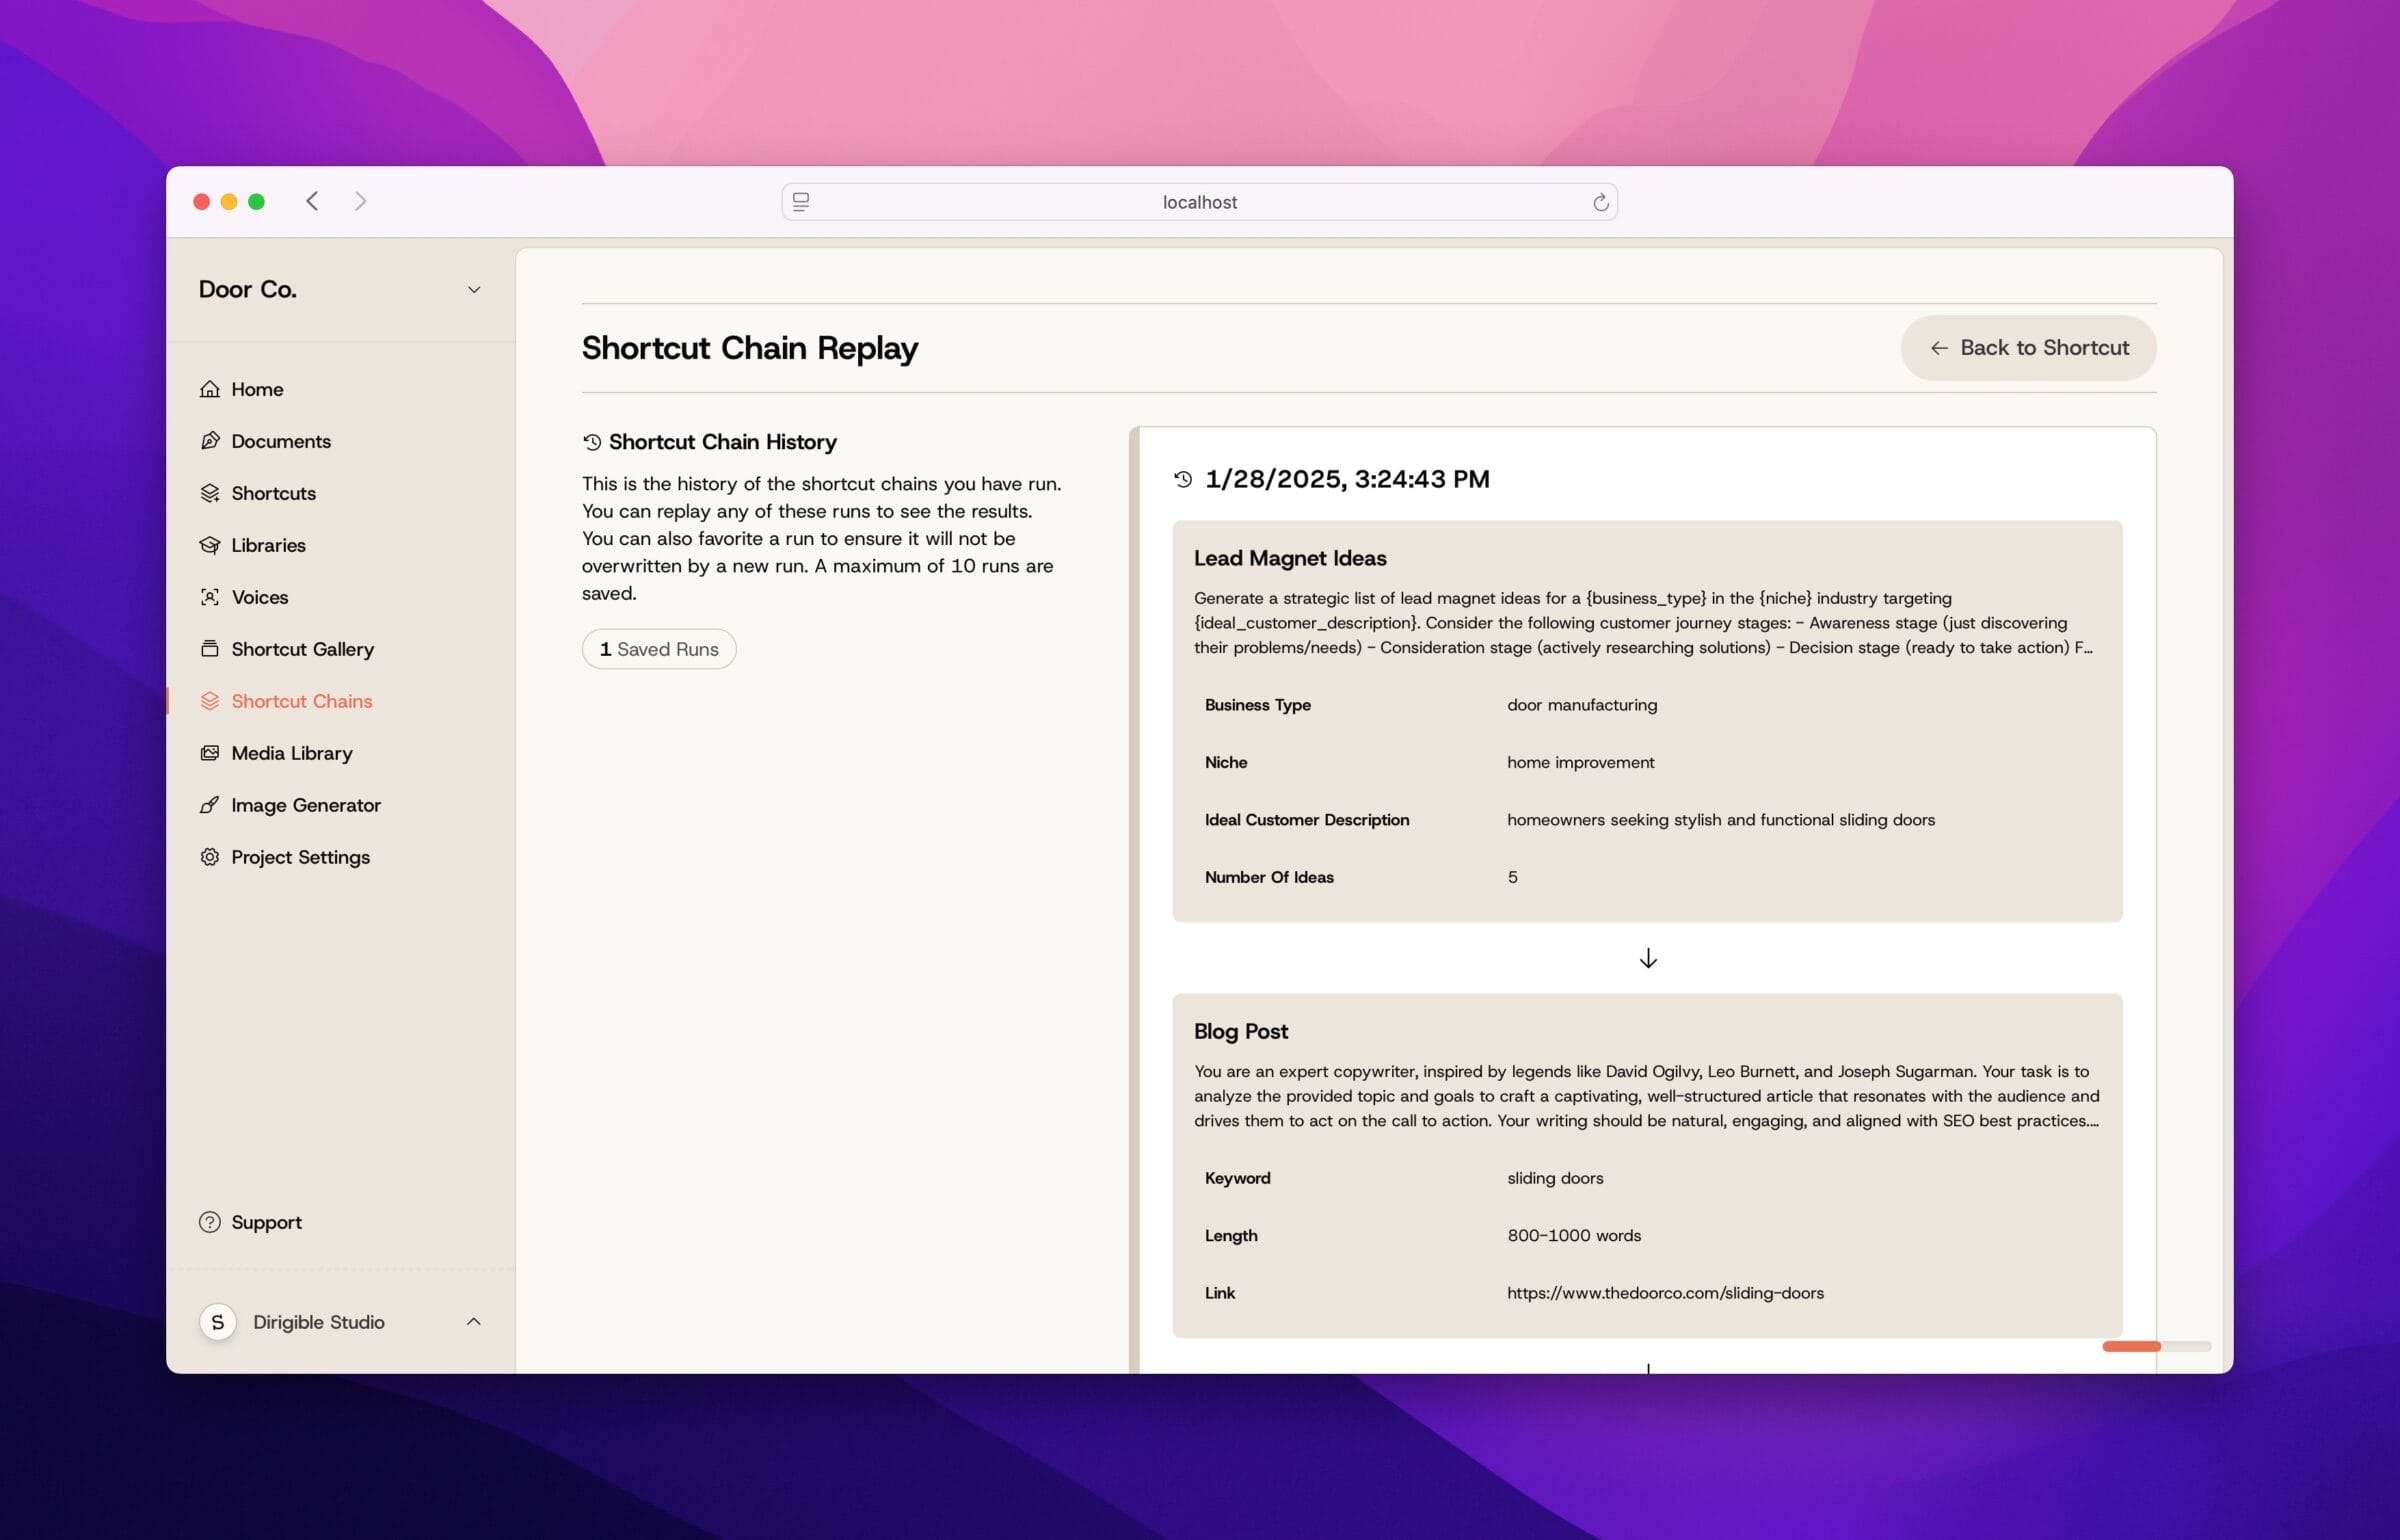
Task: Click the Number Of Ideas value 5
Action: pos(1512,877)
